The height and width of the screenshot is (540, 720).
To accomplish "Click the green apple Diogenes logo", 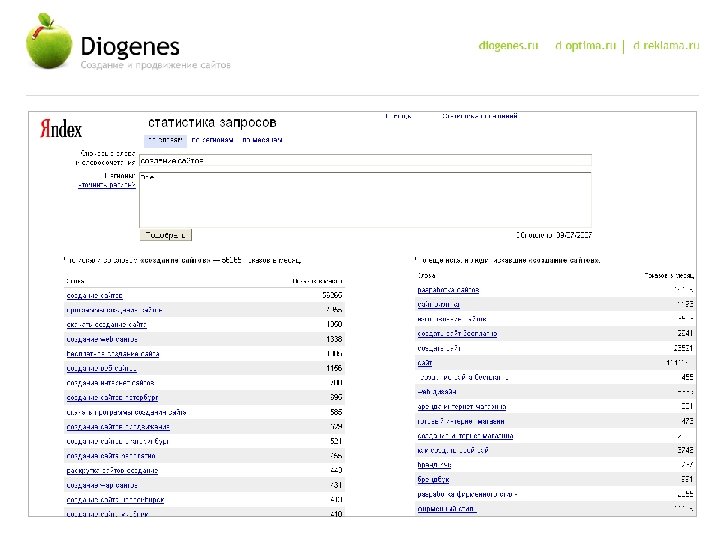I will pyautogui.click(x=50, y=41).
